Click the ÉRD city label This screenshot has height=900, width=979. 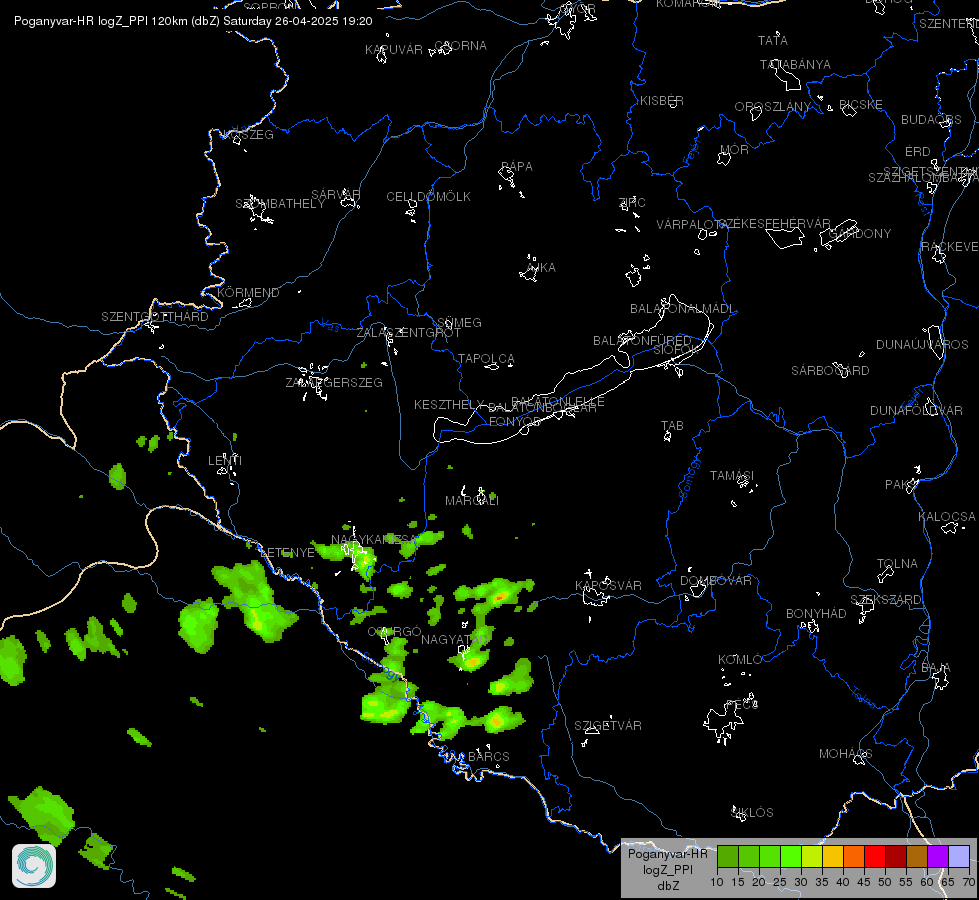pos(917,152)
